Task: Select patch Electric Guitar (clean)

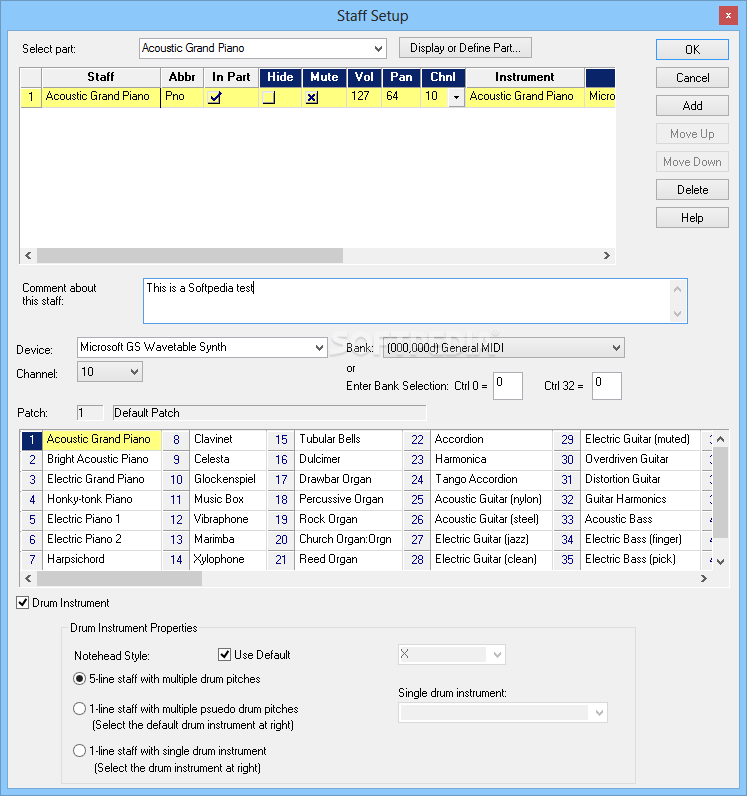Action: [x=491, y=559]
